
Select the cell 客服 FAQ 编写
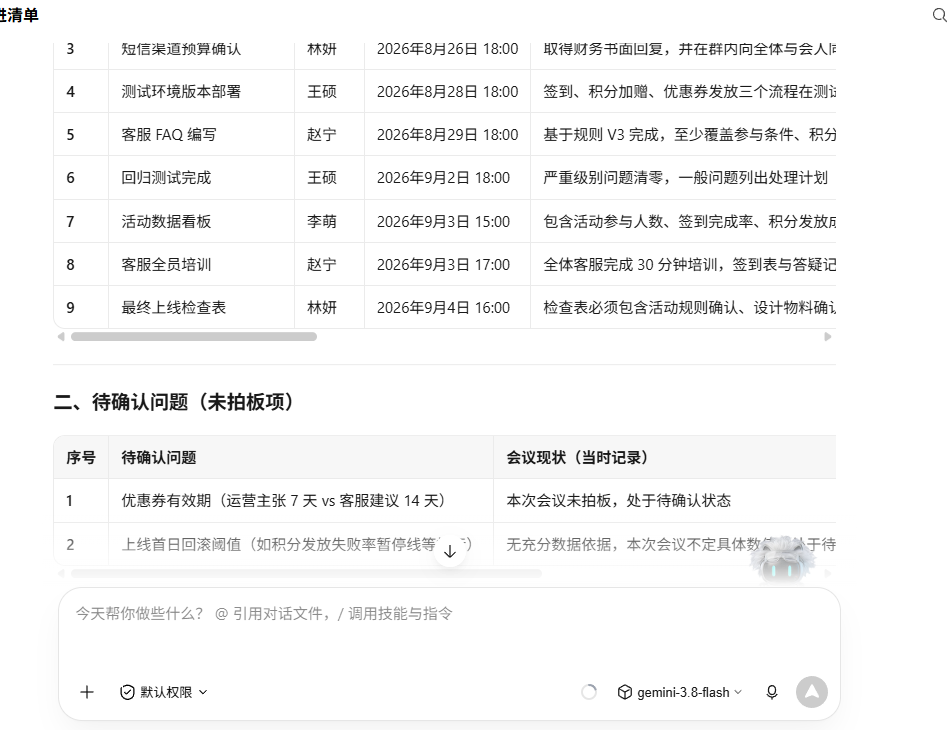point(169,135)
